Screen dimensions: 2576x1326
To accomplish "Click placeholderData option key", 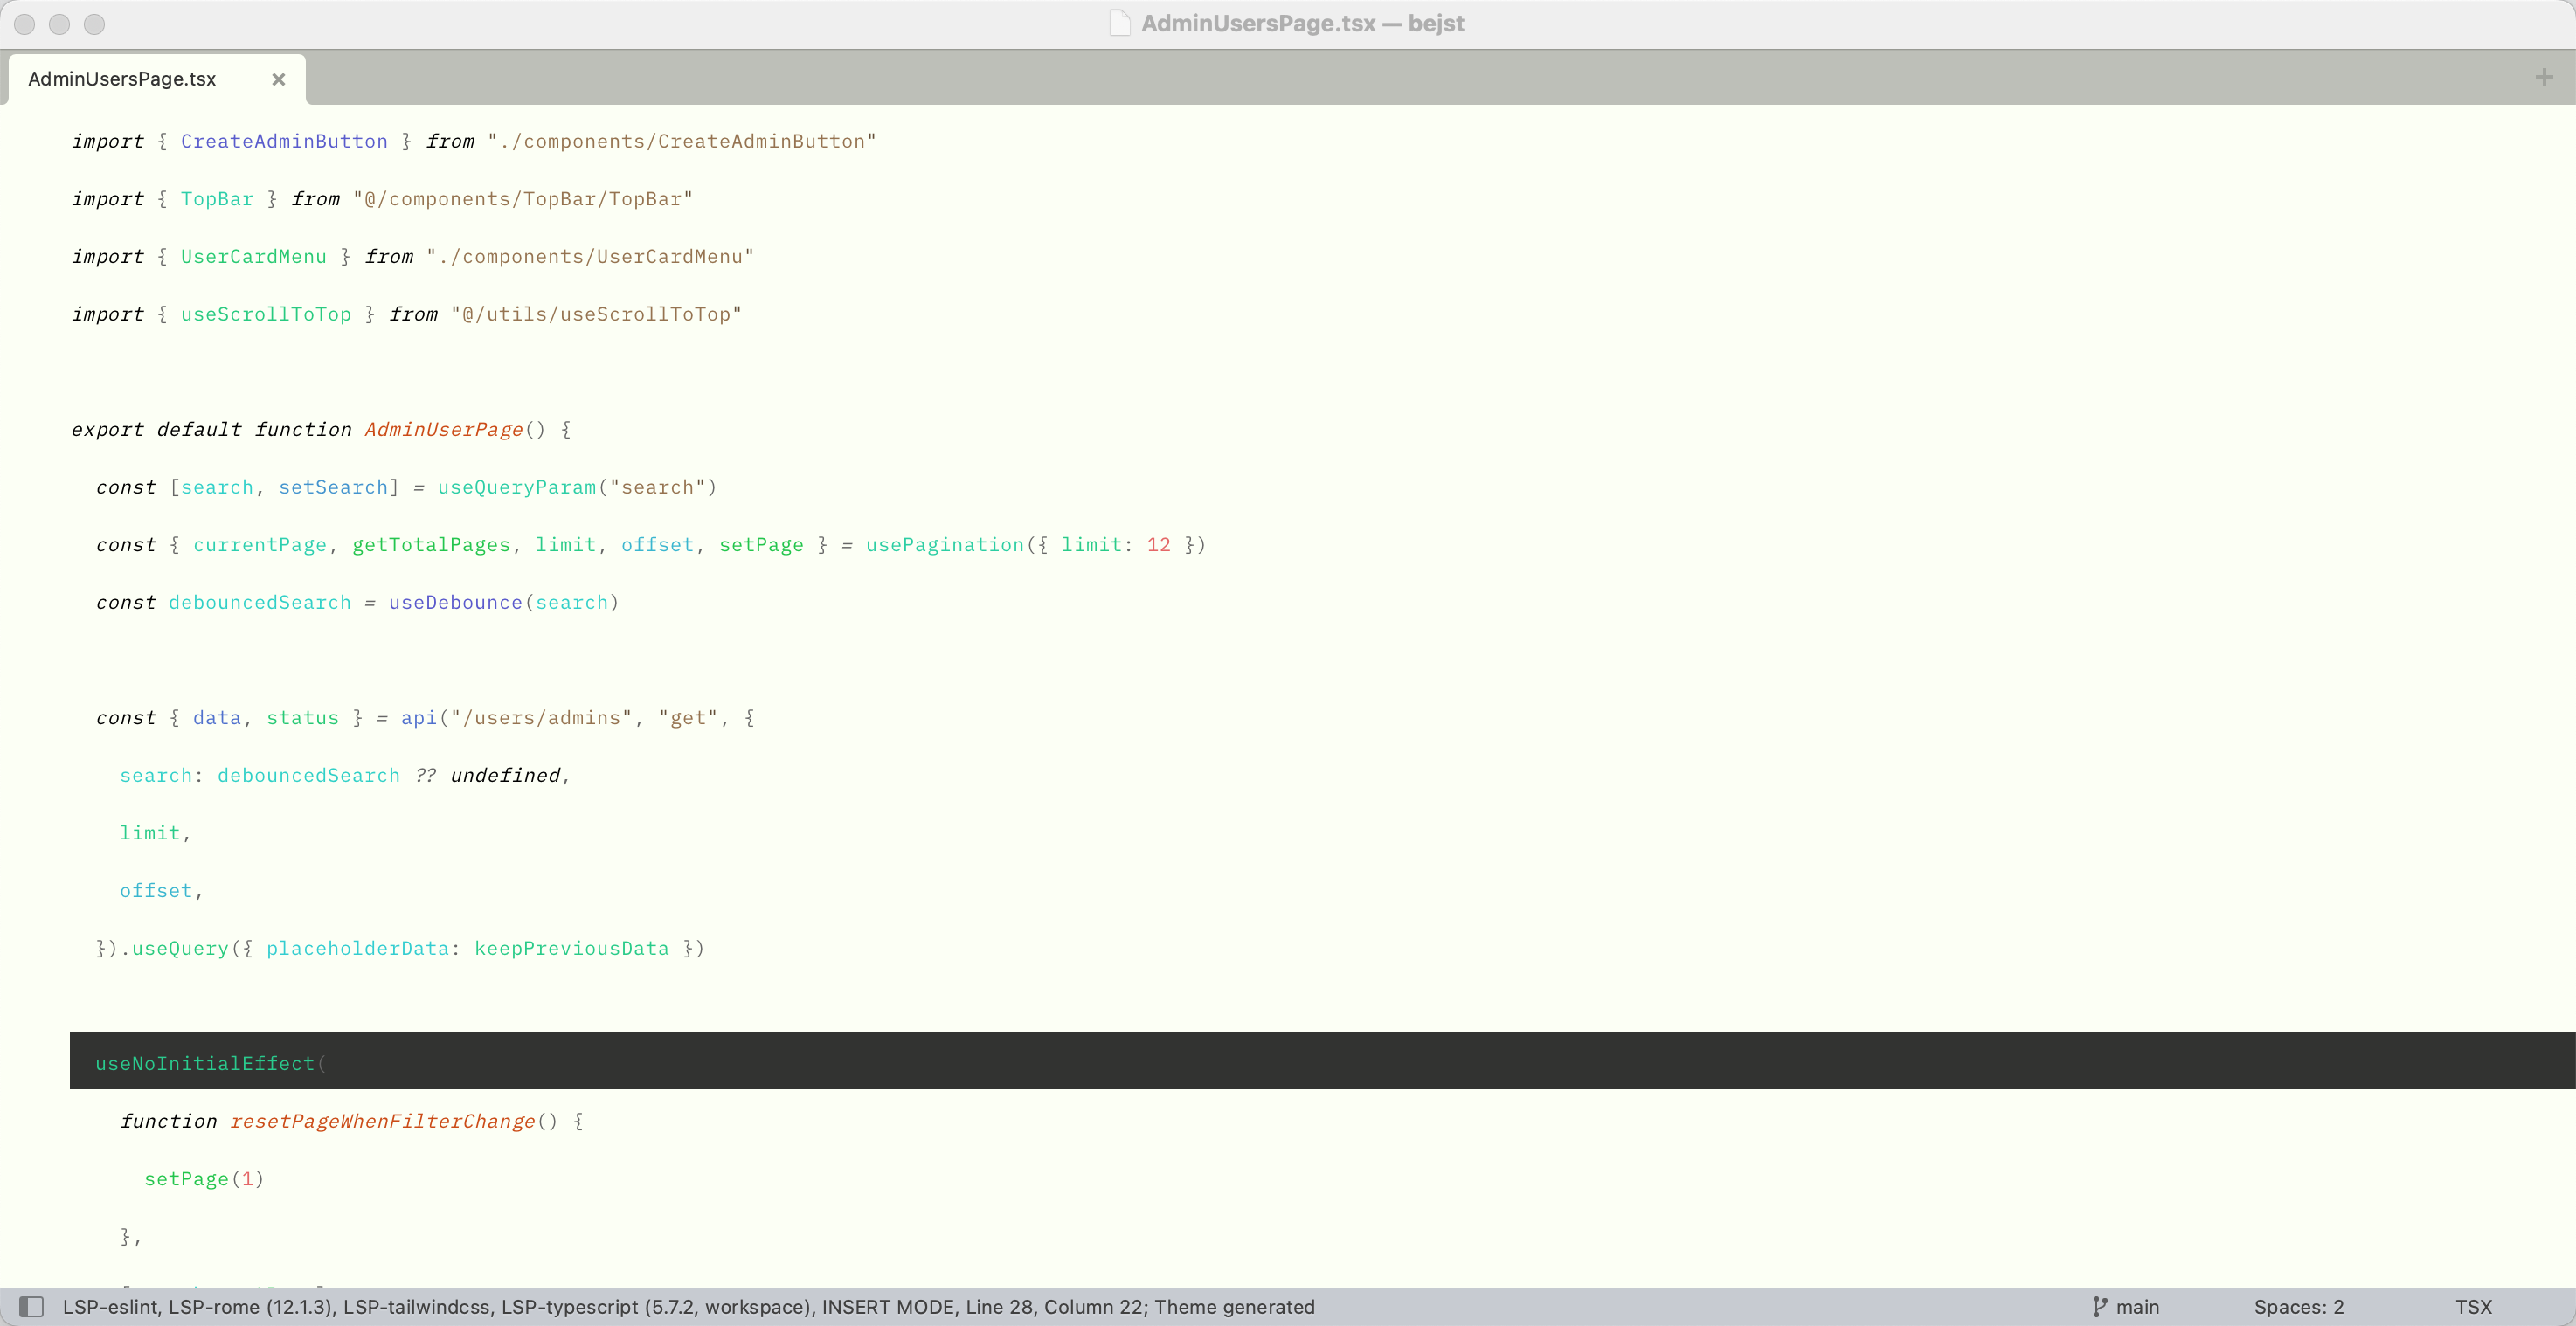I will [357, 948].
